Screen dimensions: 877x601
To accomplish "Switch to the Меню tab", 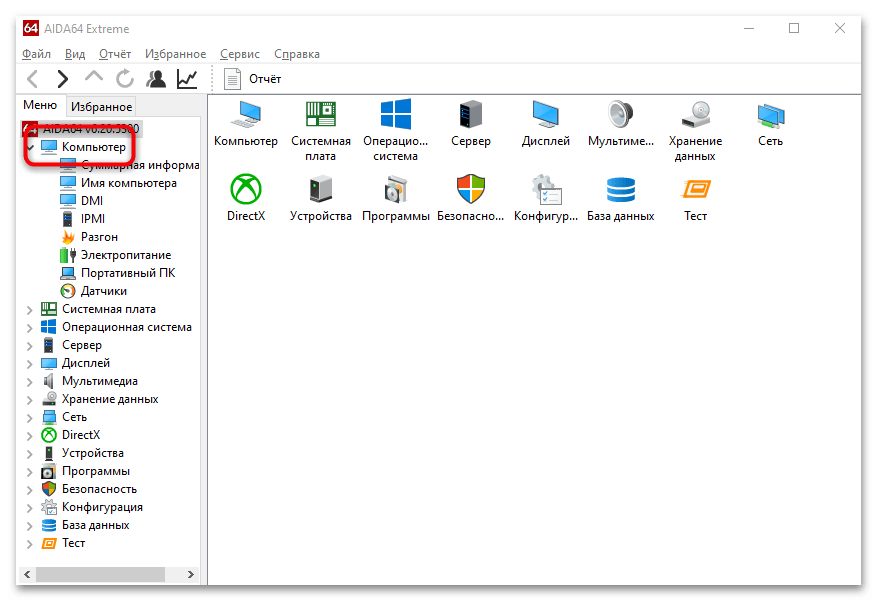I will [x=40, y=105].
